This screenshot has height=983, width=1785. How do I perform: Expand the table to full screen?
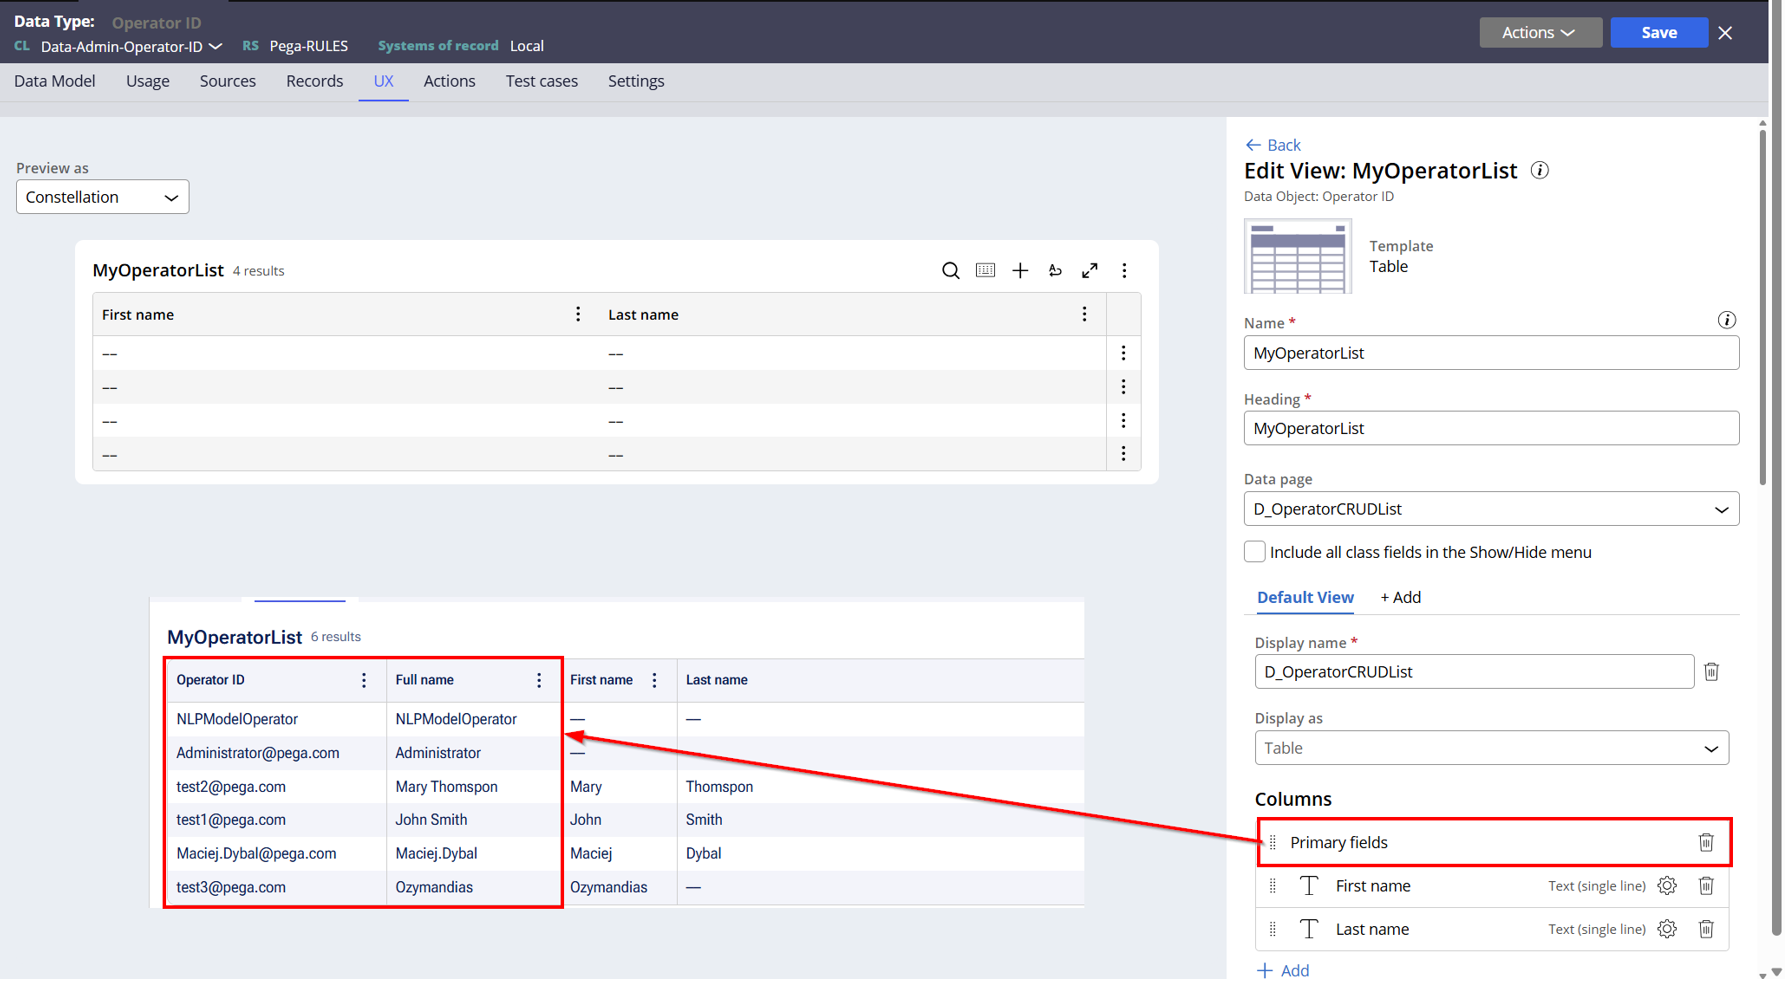click(1090, 270)
